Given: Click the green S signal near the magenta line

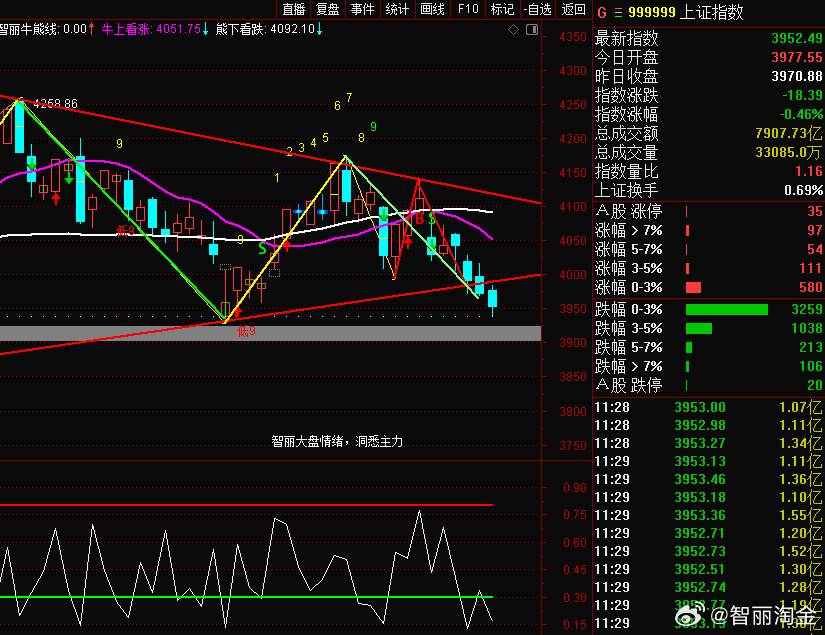Looking at the screenshot, I should pyautogui.click(x=262, y=248).
